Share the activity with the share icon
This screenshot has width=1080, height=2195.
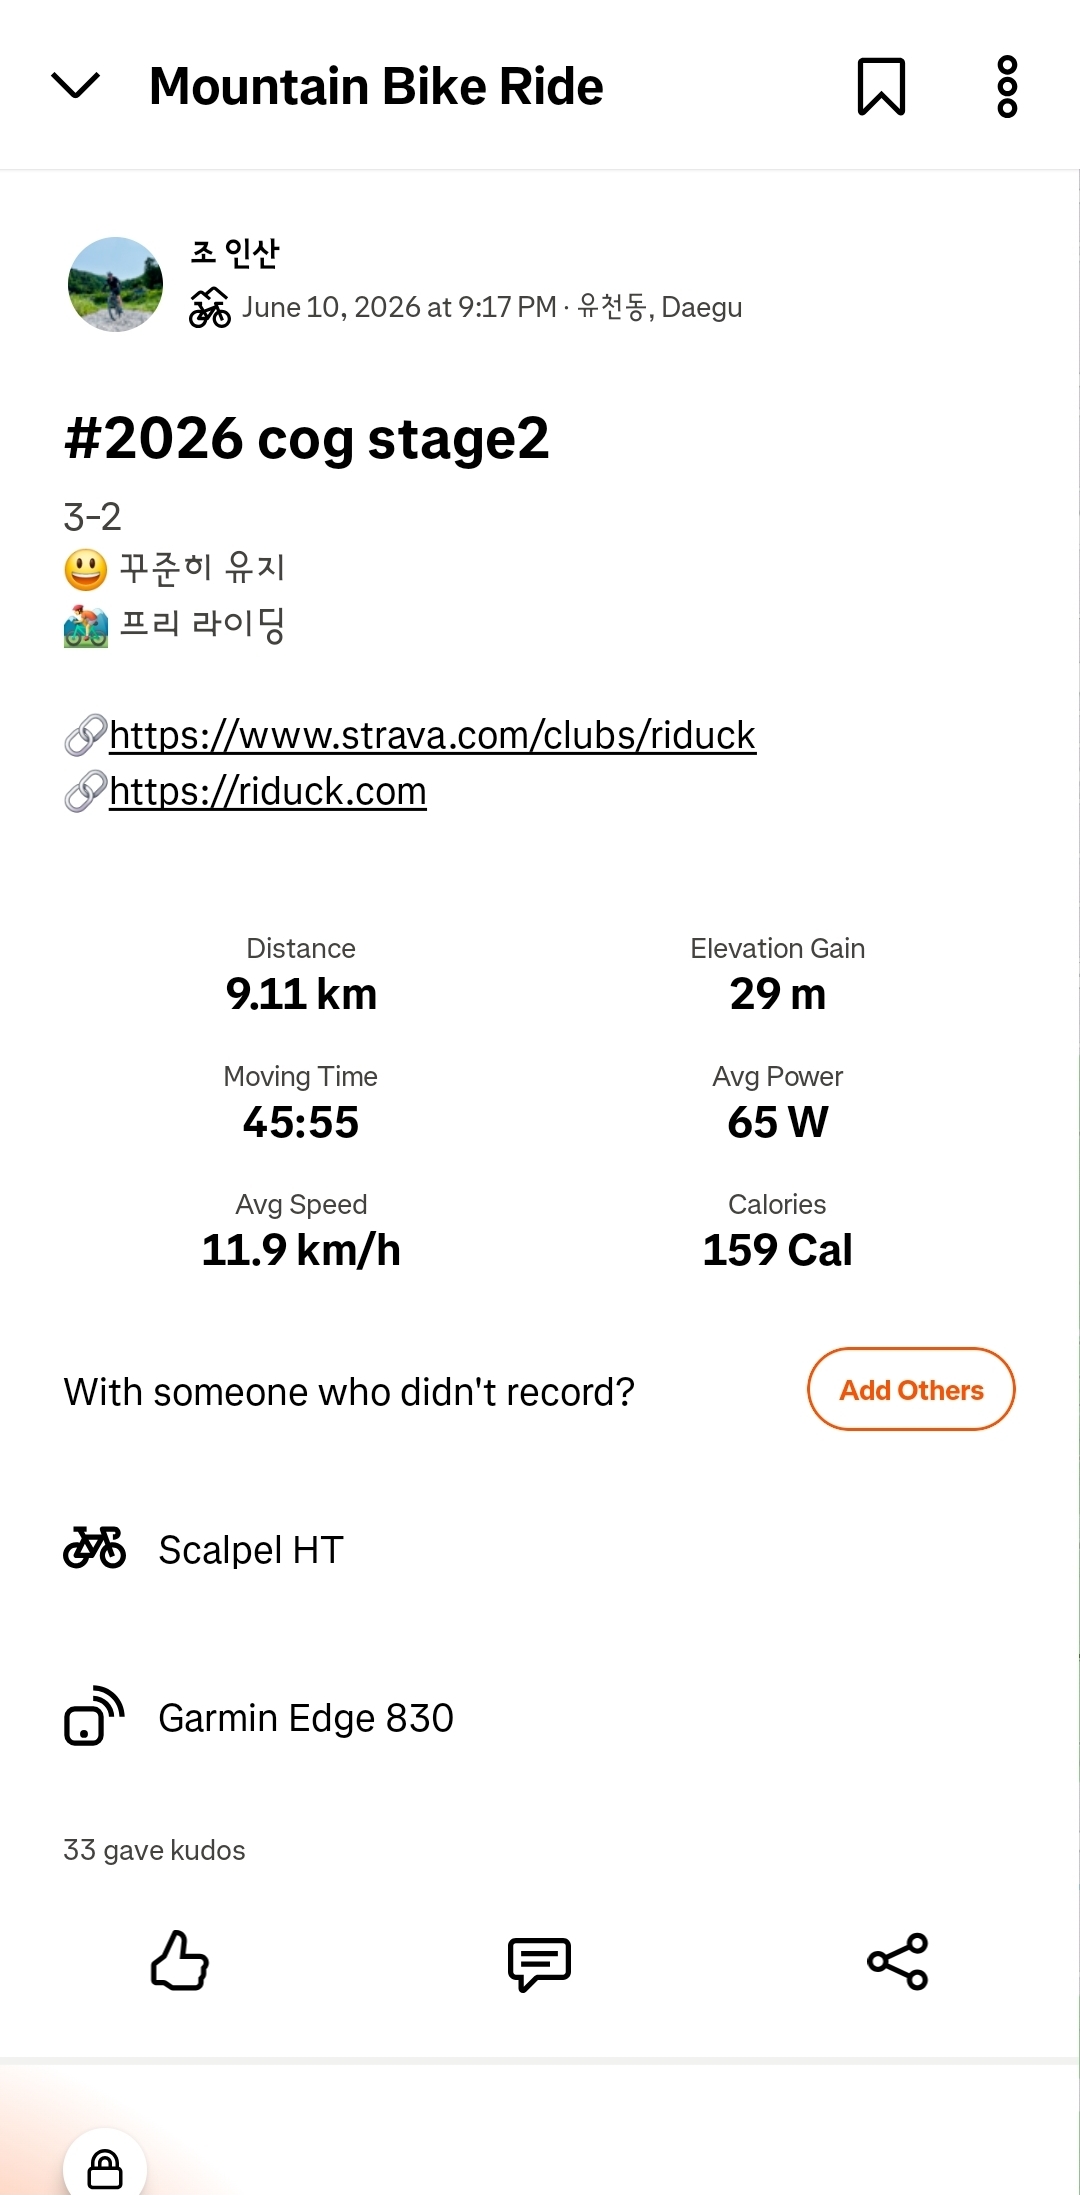pos(898,1961)
